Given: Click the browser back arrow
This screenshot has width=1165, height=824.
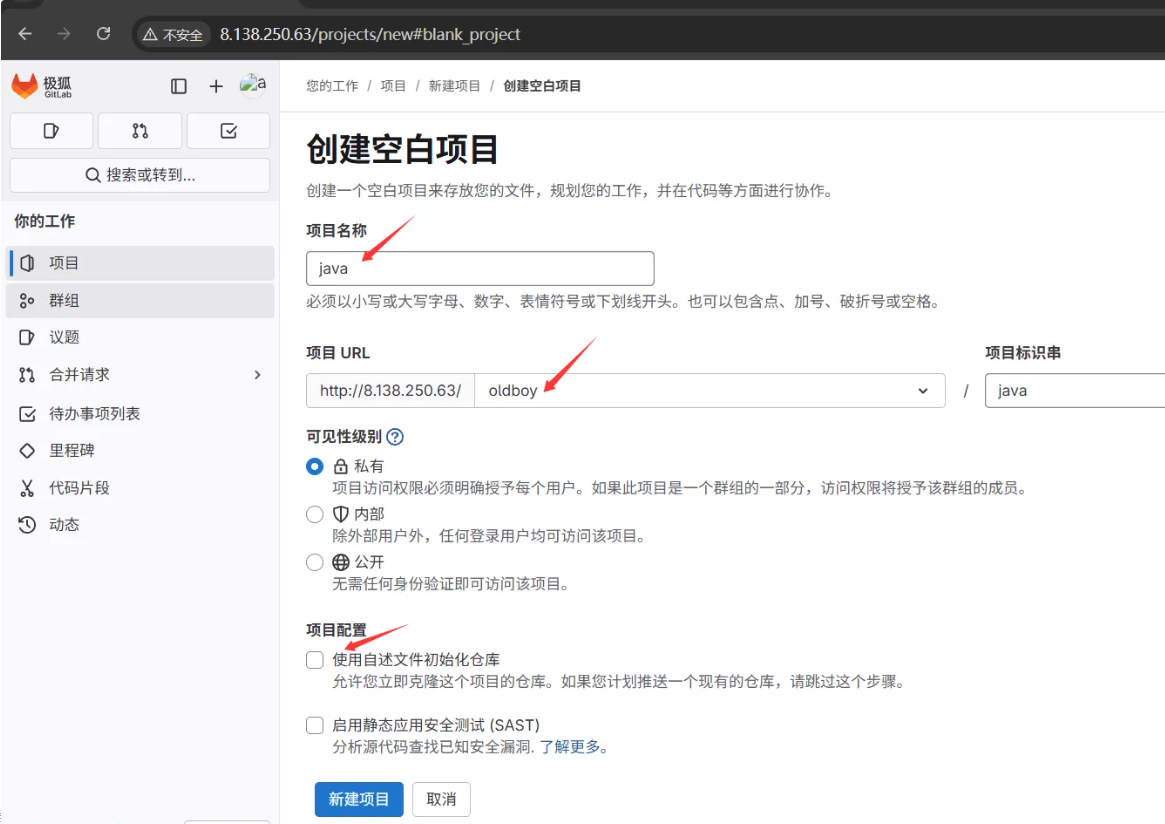Looking at the screenshot, I should point(25,34).
